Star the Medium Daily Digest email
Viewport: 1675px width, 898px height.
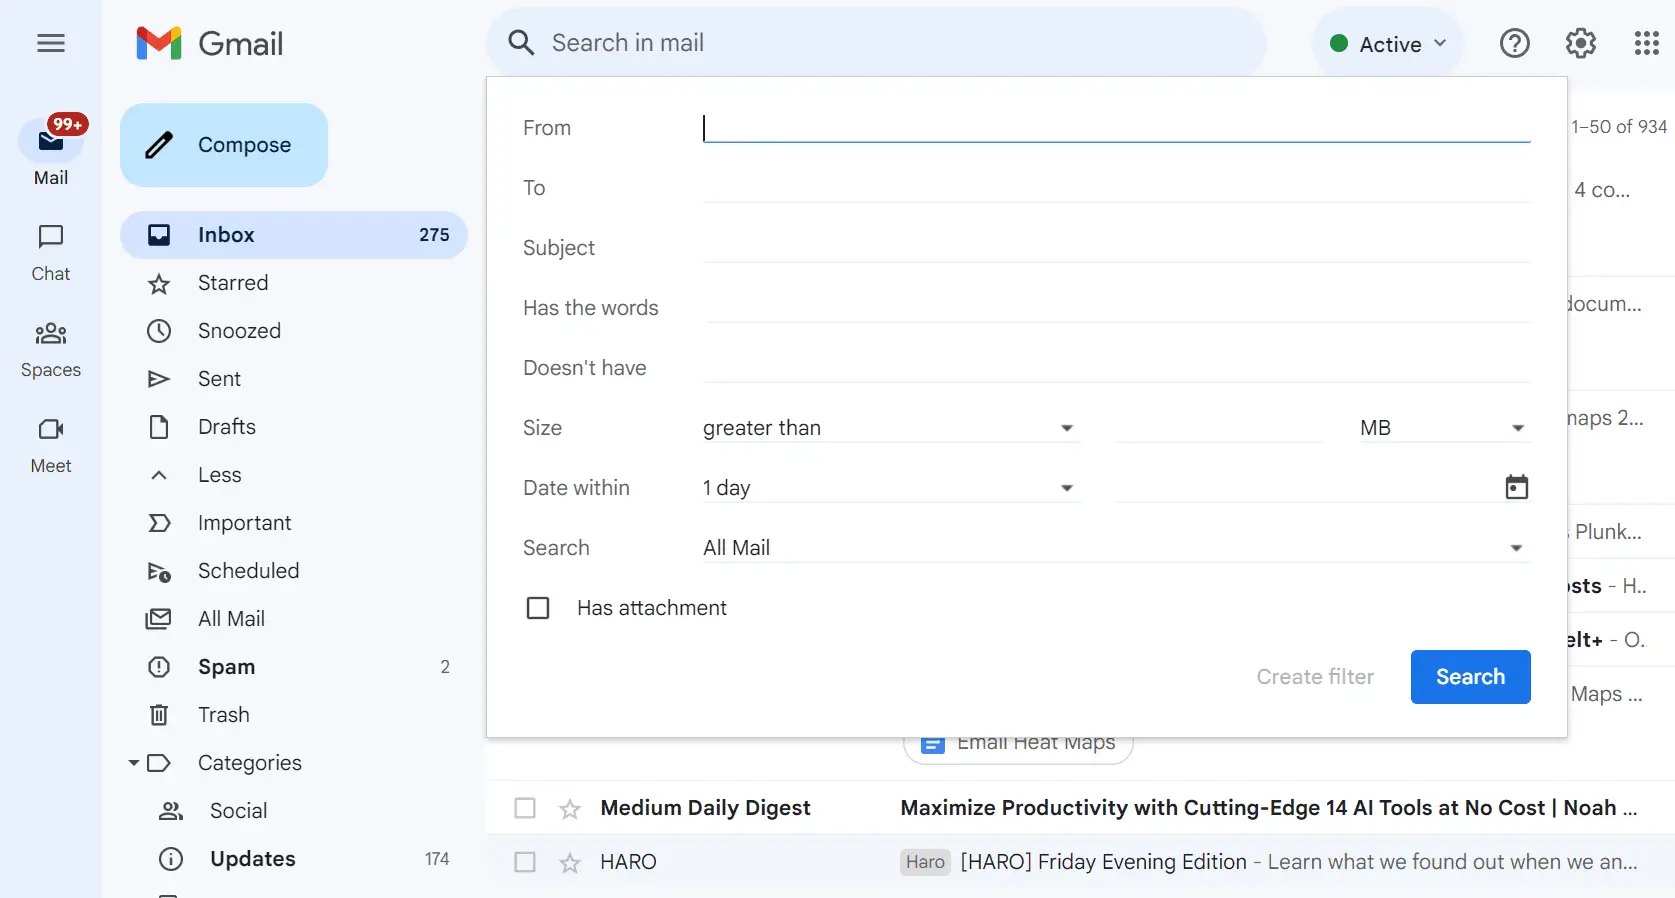click(x=570, y=808)
